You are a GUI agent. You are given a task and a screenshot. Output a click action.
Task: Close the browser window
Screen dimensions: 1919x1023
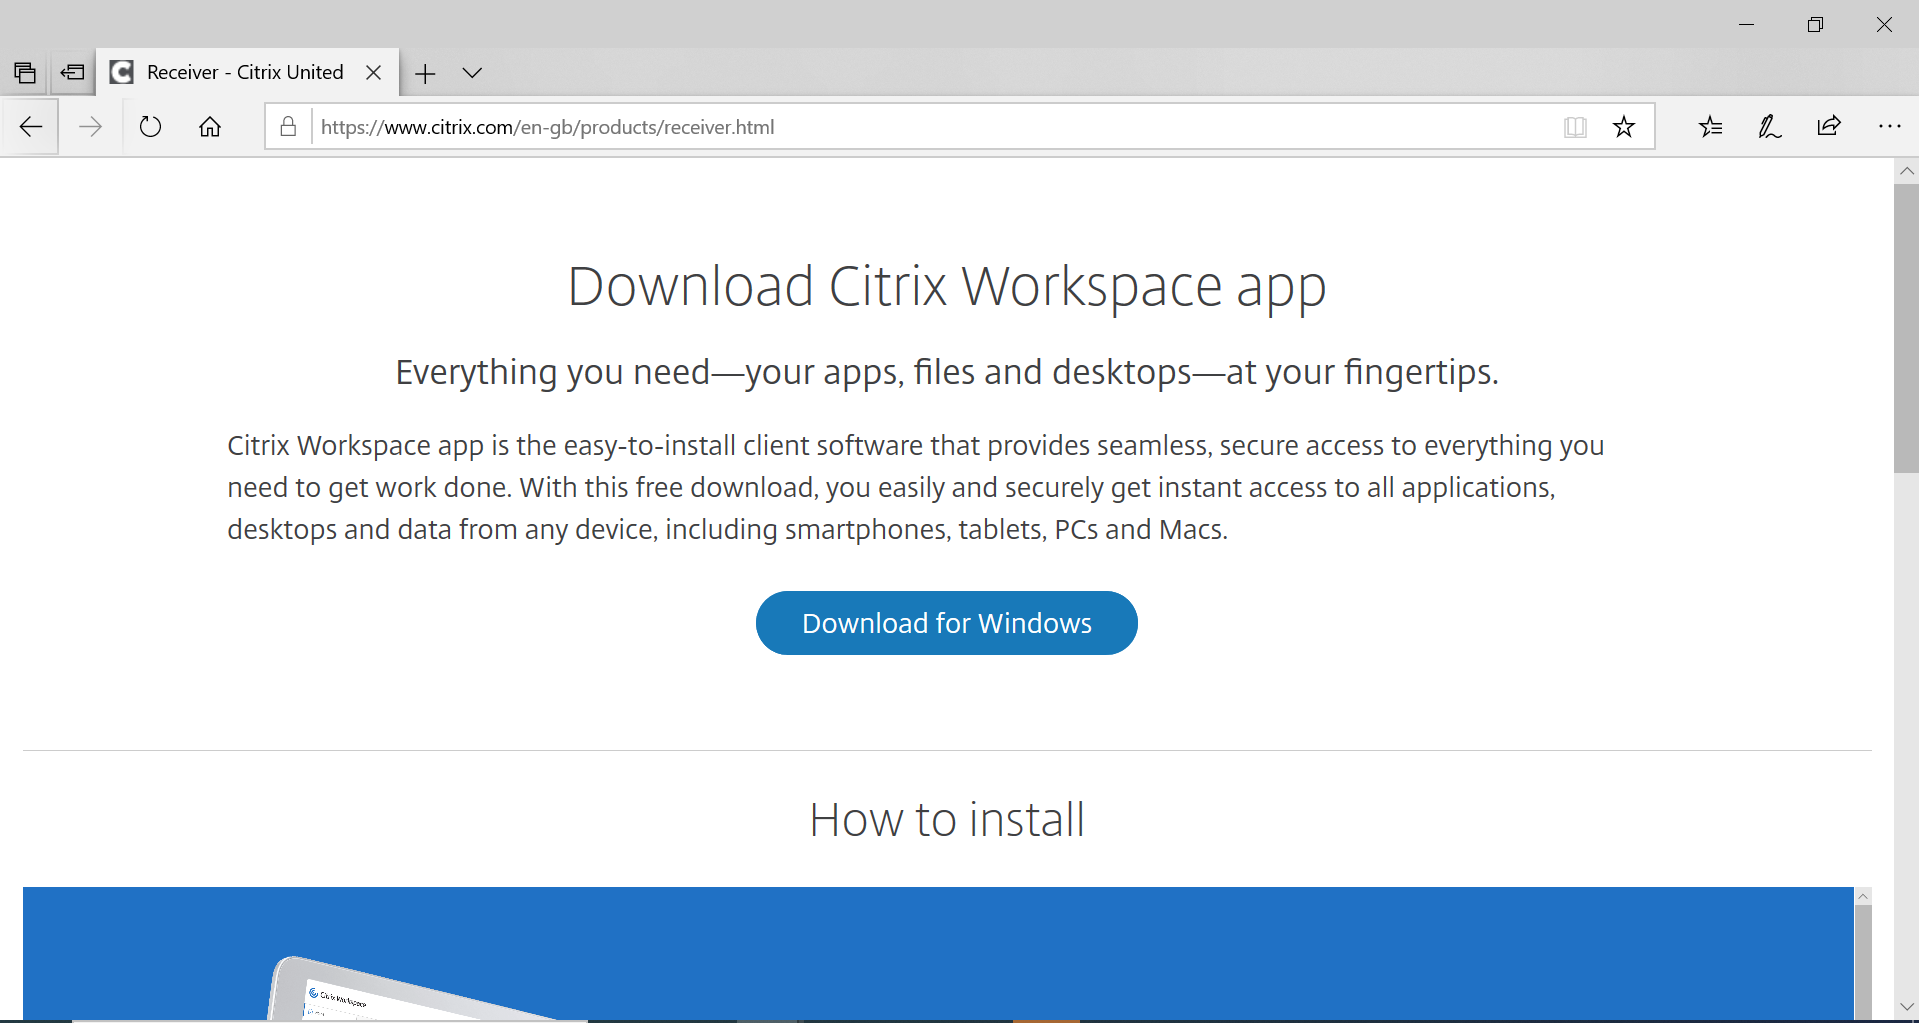tap(1884, 24)
